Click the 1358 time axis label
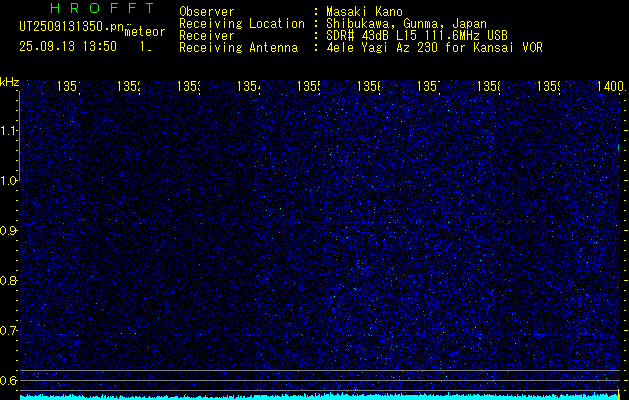Viewport: 629px width, 400px height. (489, 86)
